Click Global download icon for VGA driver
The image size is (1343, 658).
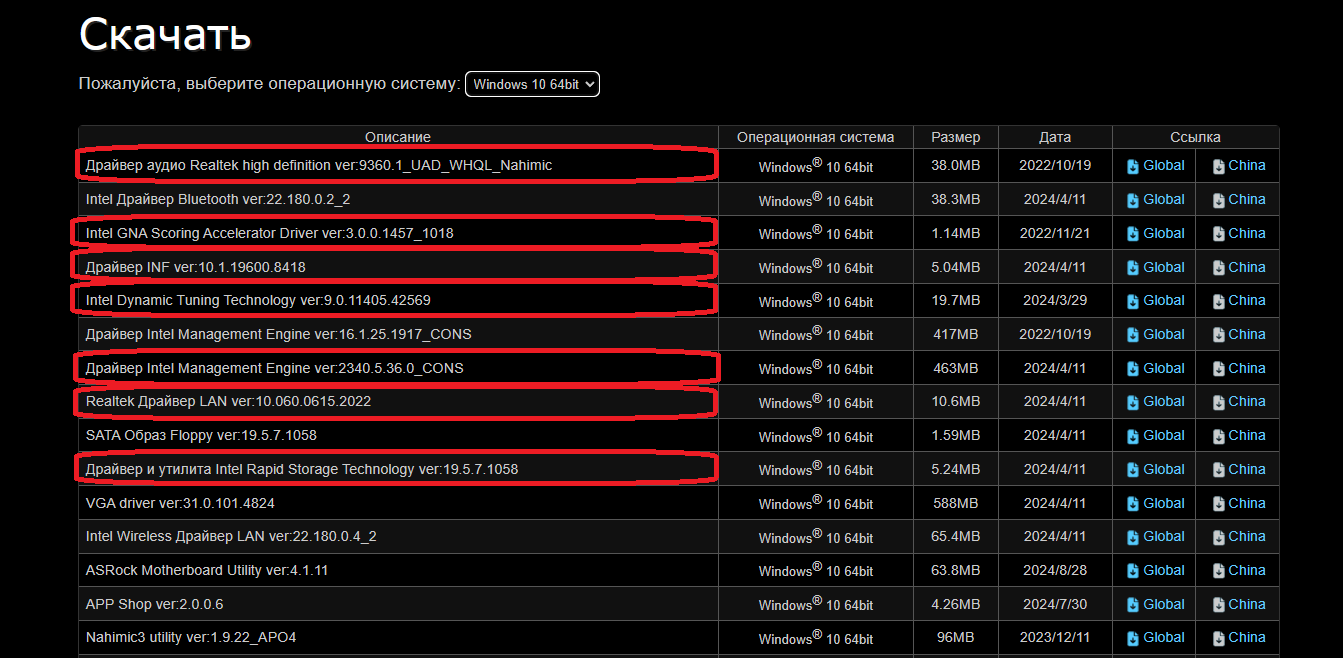[x=1133, y=504]
